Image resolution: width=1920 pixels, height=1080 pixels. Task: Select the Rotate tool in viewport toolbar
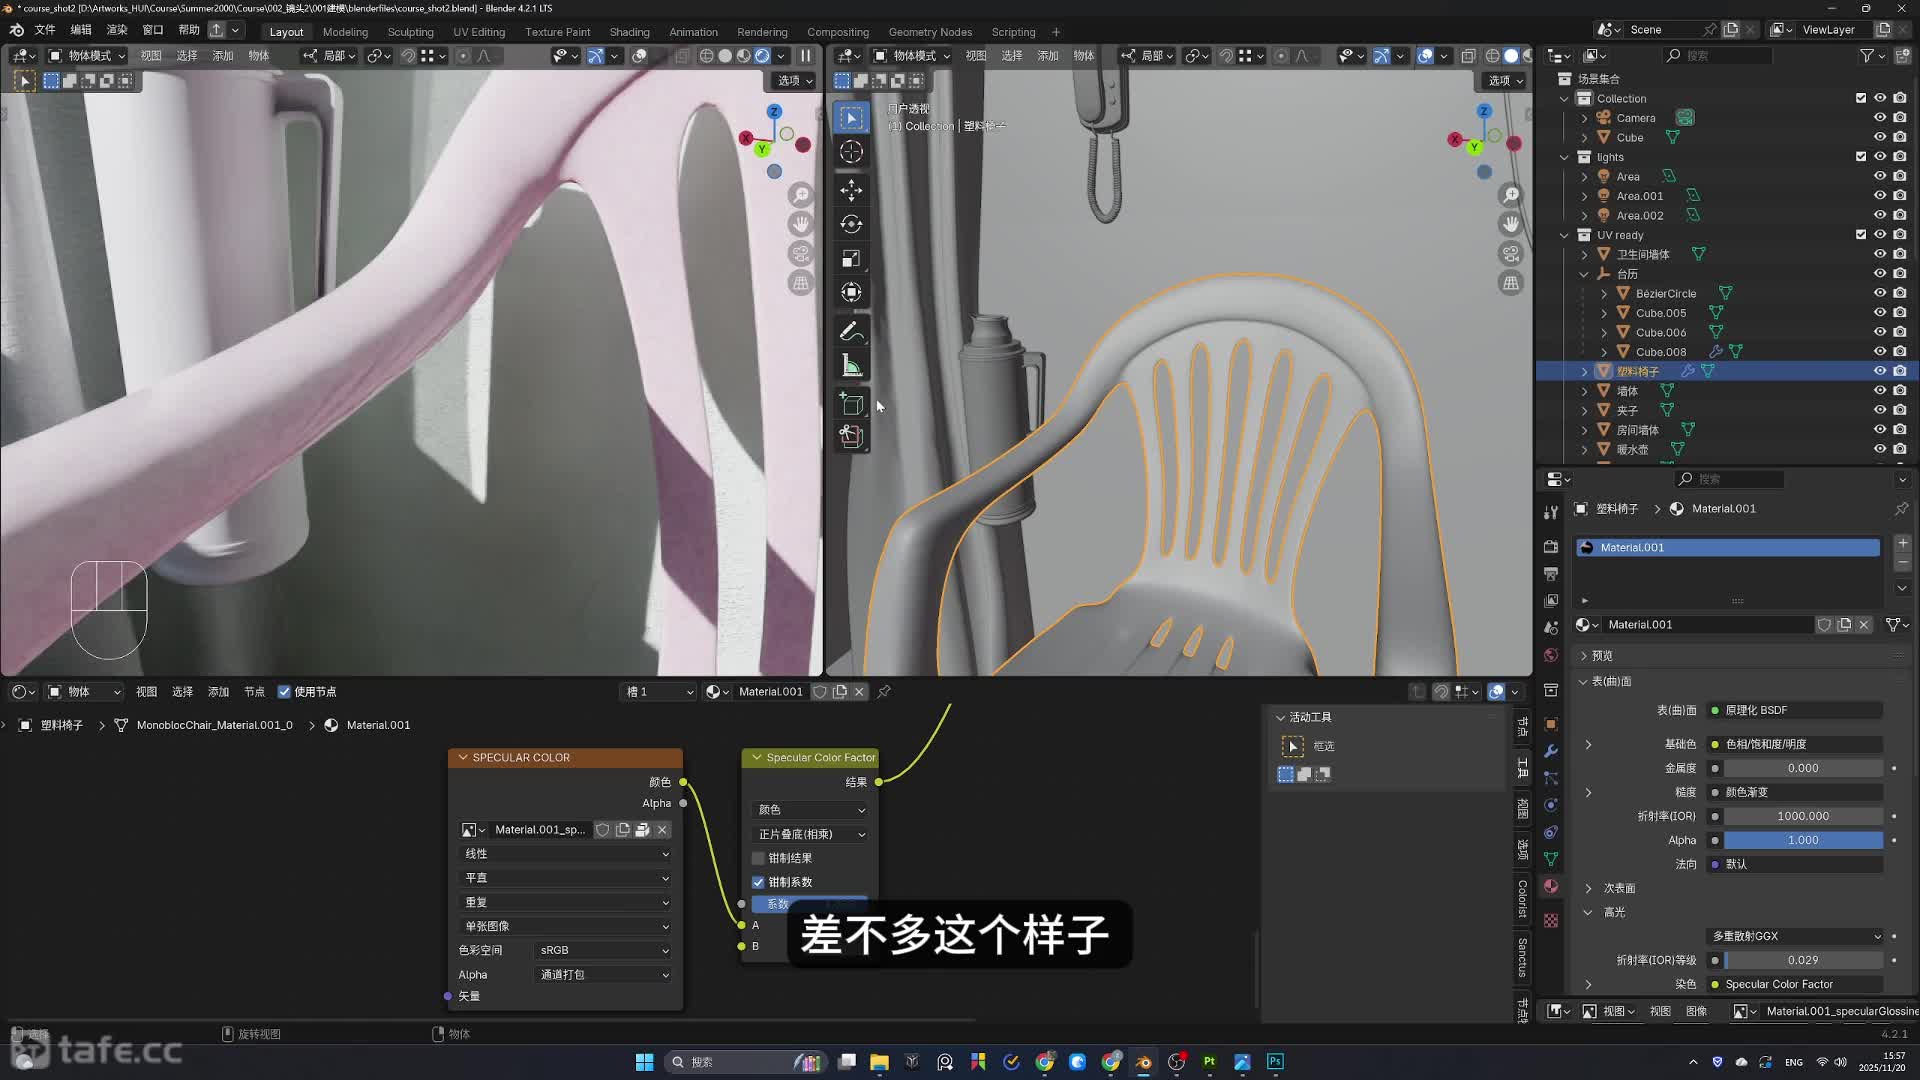coord(851,224)
